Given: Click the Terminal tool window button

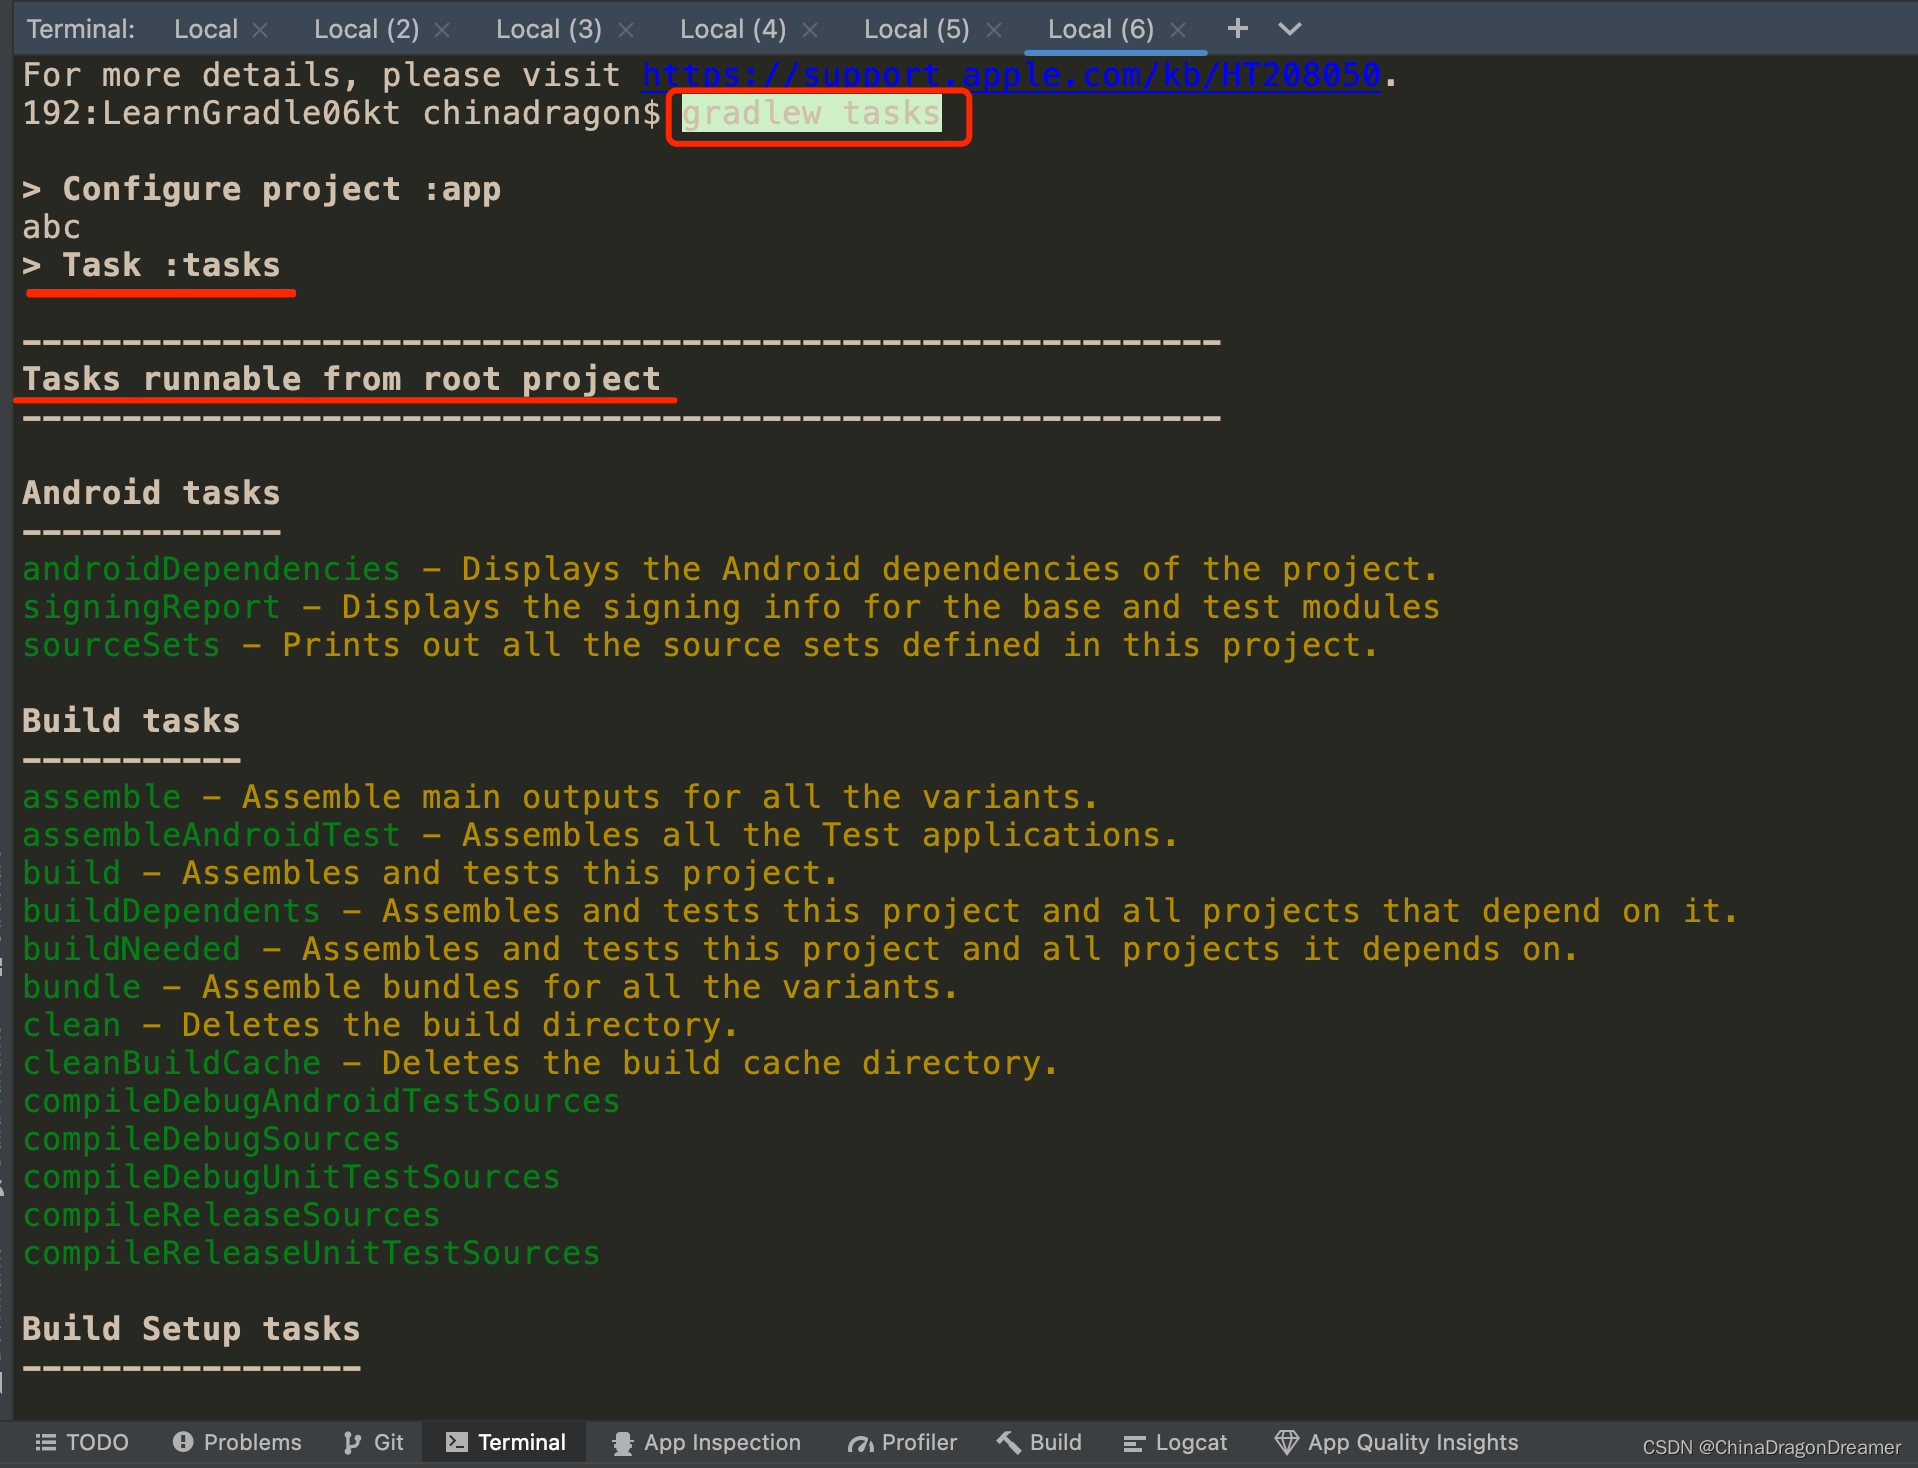Looking at the screenshot, I should (506, 1442).
